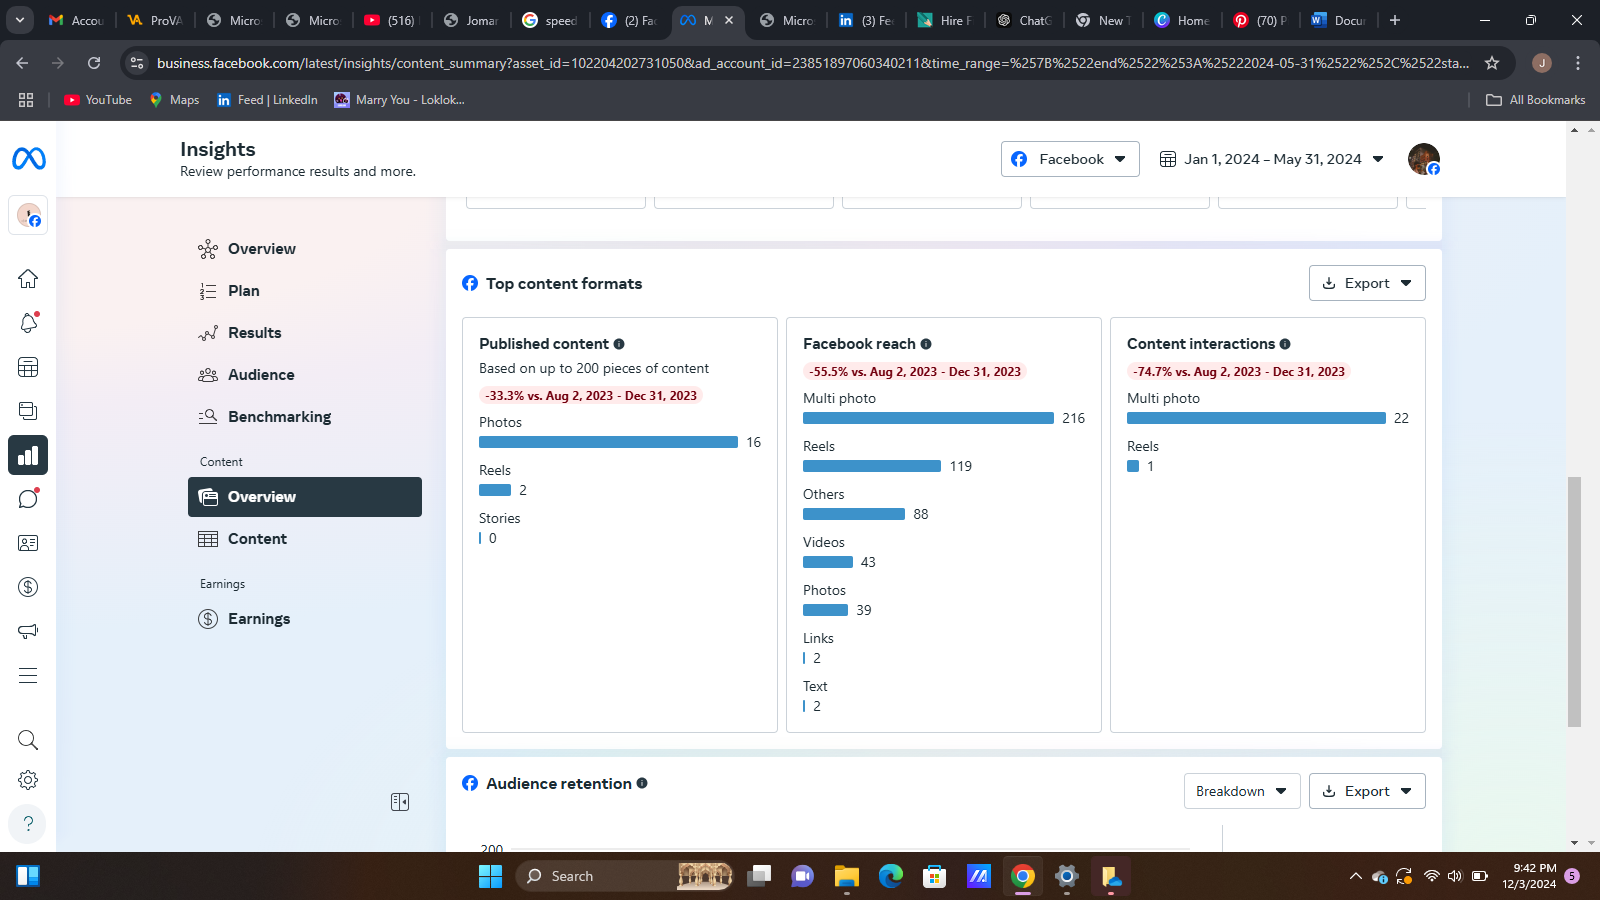Open the Settings gear in sidebar
The image size is (1600, 900).
coord(28,780)
